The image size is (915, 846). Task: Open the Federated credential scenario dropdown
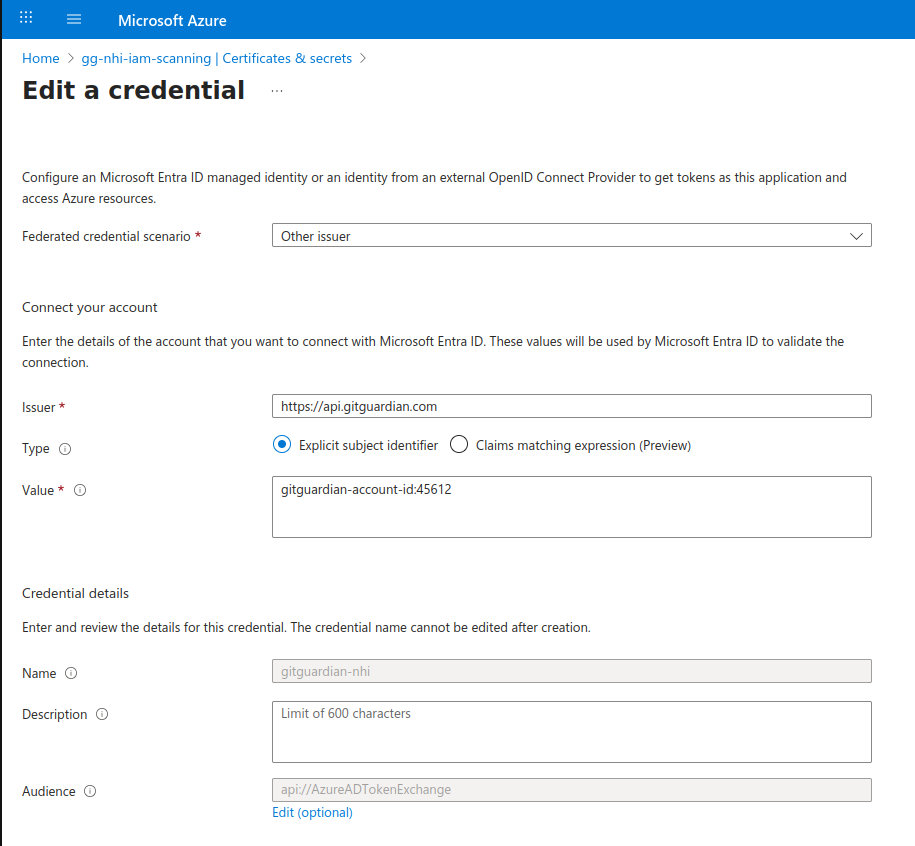coord(571,235)
